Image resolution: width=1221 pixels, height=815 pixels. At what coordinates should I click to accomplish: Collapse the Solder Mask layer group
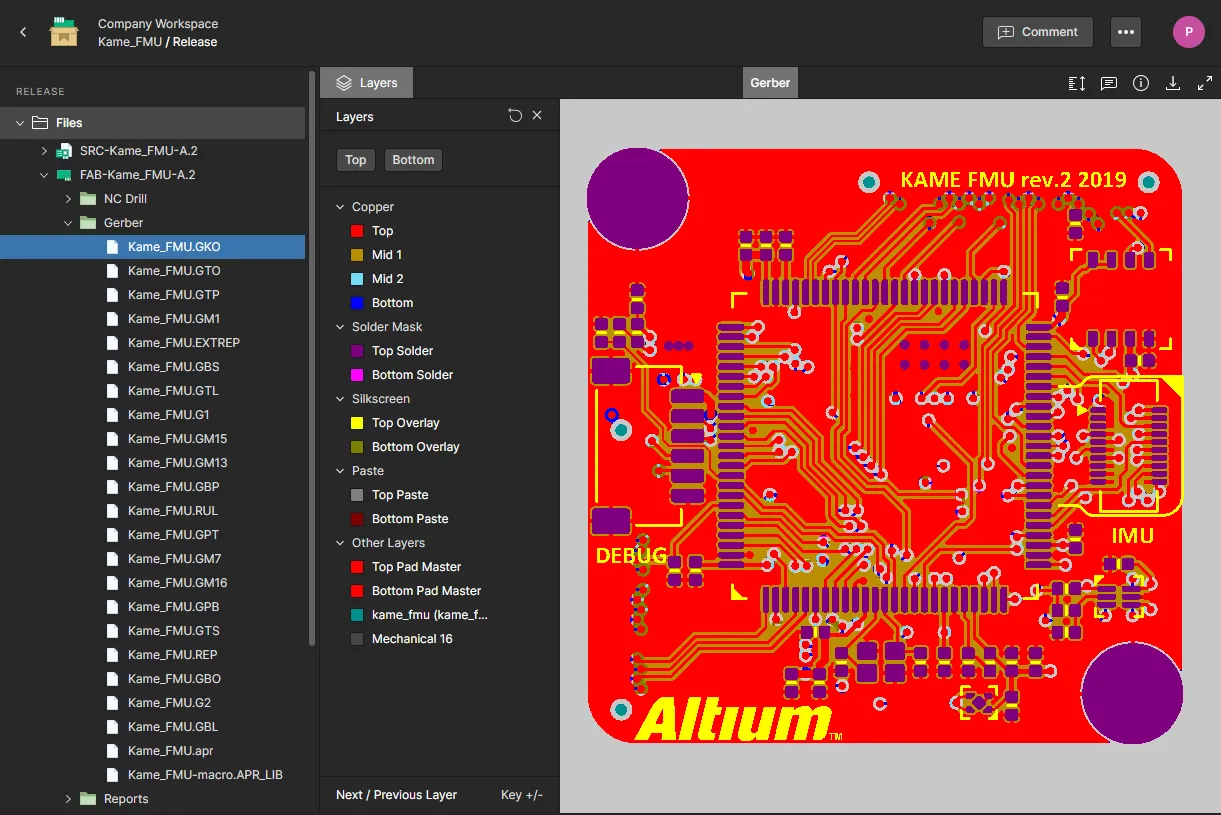338,327
